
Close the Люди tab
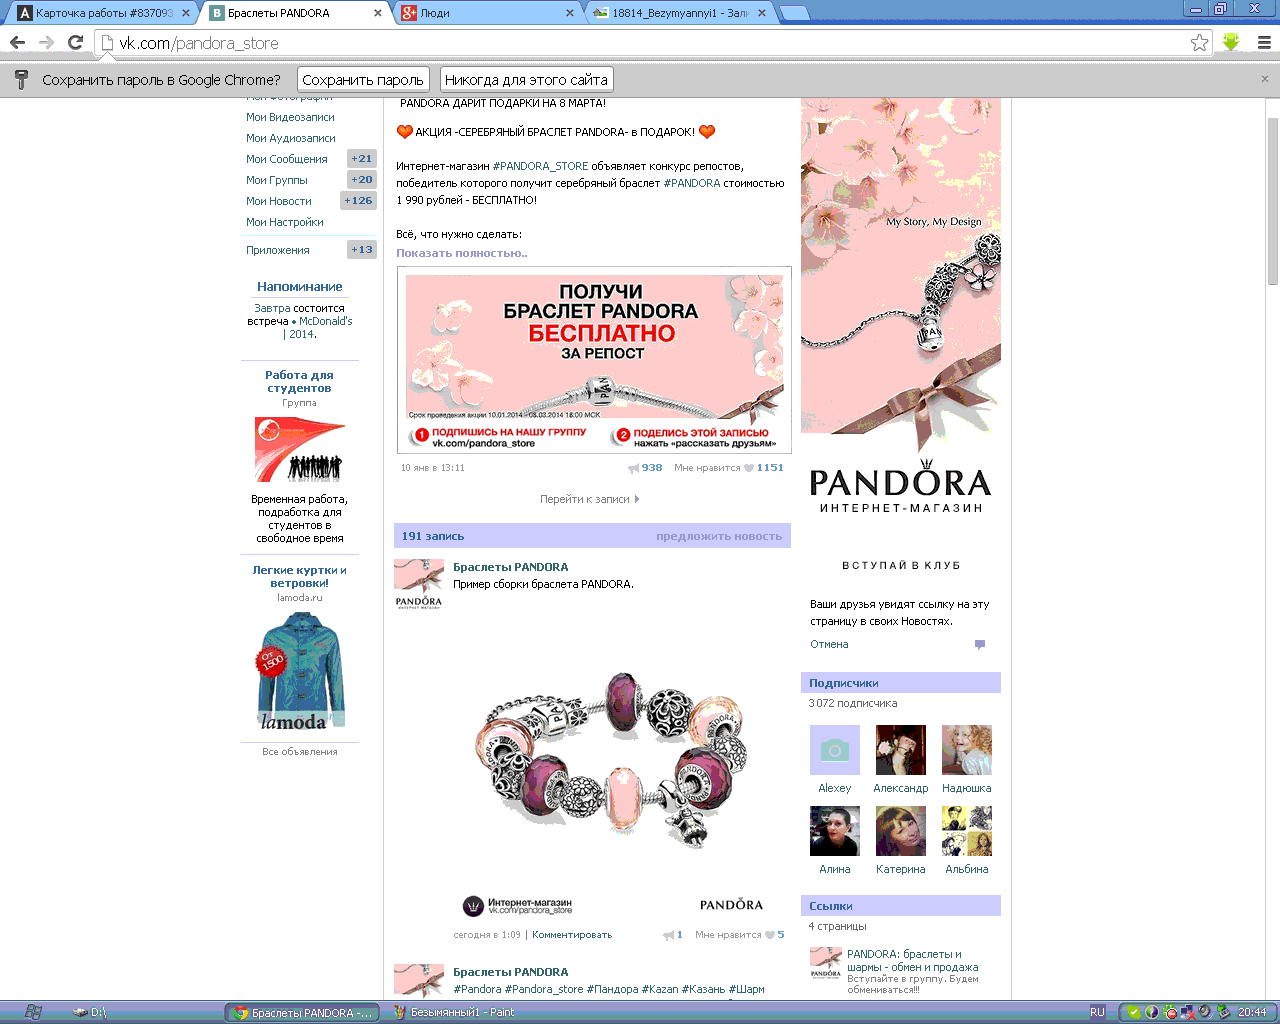570,13
